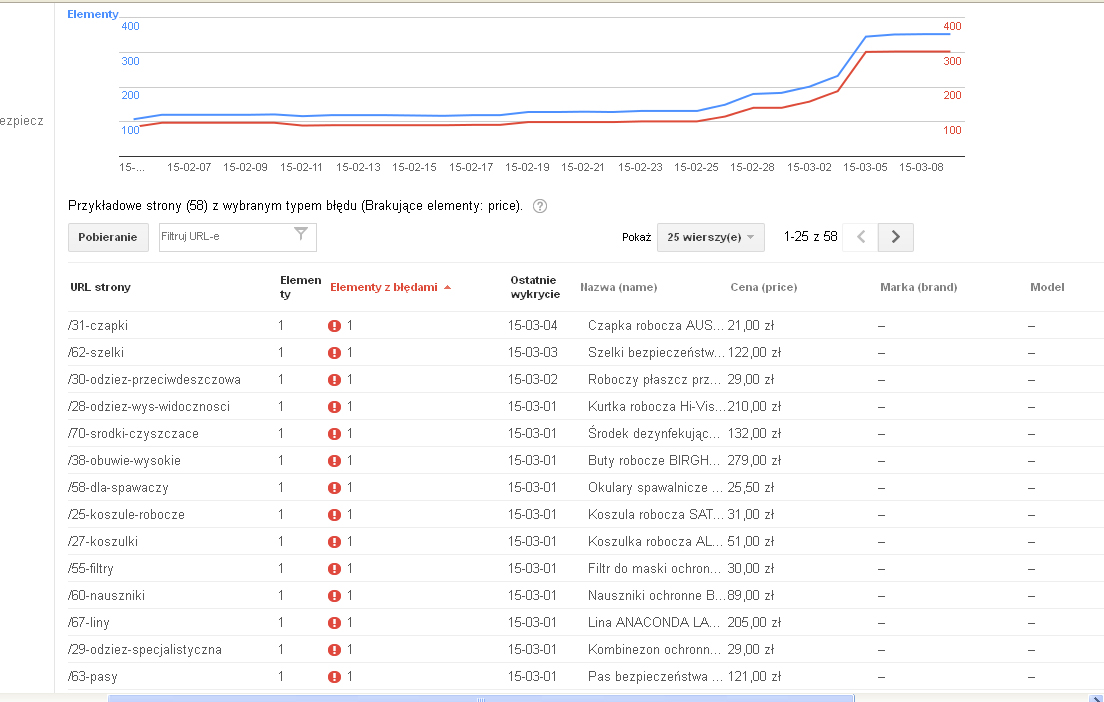Click error icon in /38-obuwie-wysokie row
1104x702 pixels.
tap(334, 461)
